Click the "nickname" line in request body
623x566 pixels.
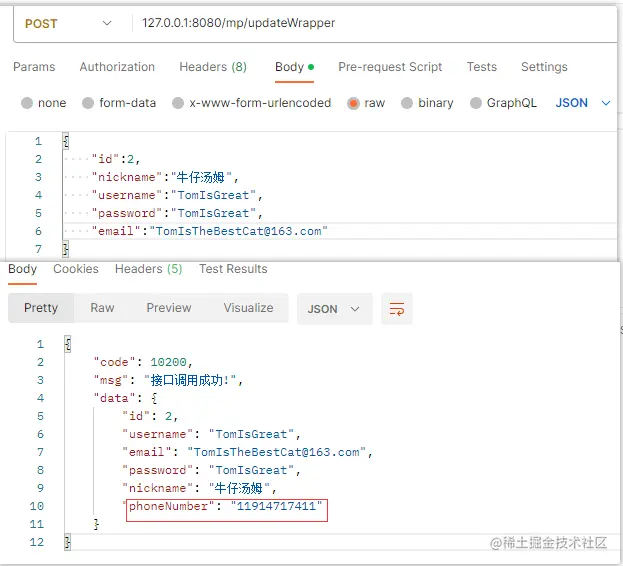click(x=165, y=177)
